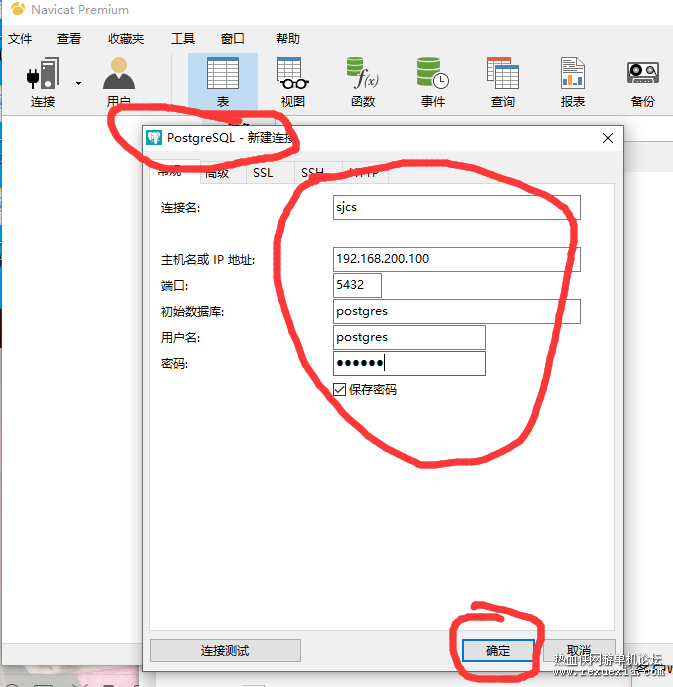Open the 工具 menu
Screen dimensions: 673x687
click(183, 39)
